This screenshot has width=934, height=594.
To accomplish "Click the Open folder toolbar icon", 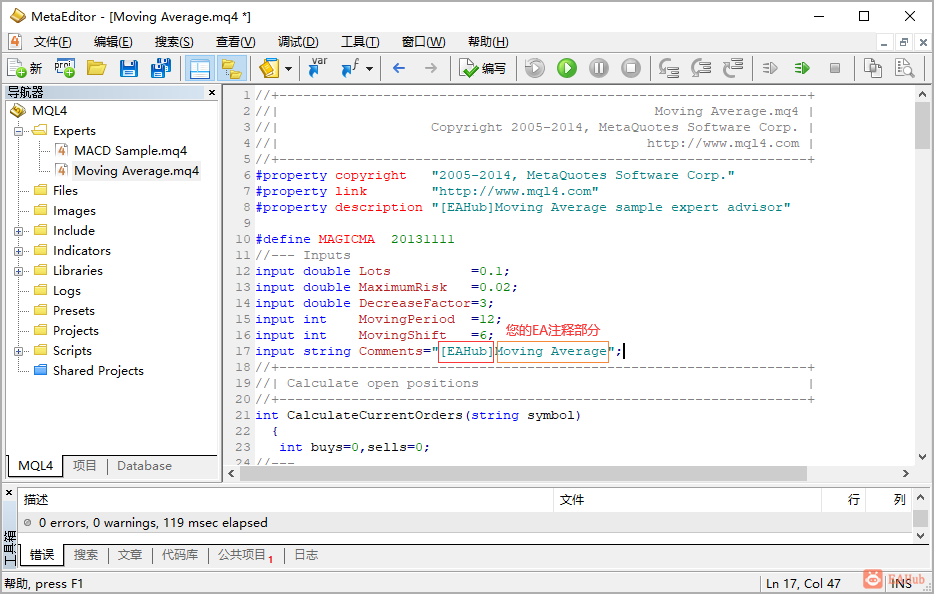I will 96,68.
